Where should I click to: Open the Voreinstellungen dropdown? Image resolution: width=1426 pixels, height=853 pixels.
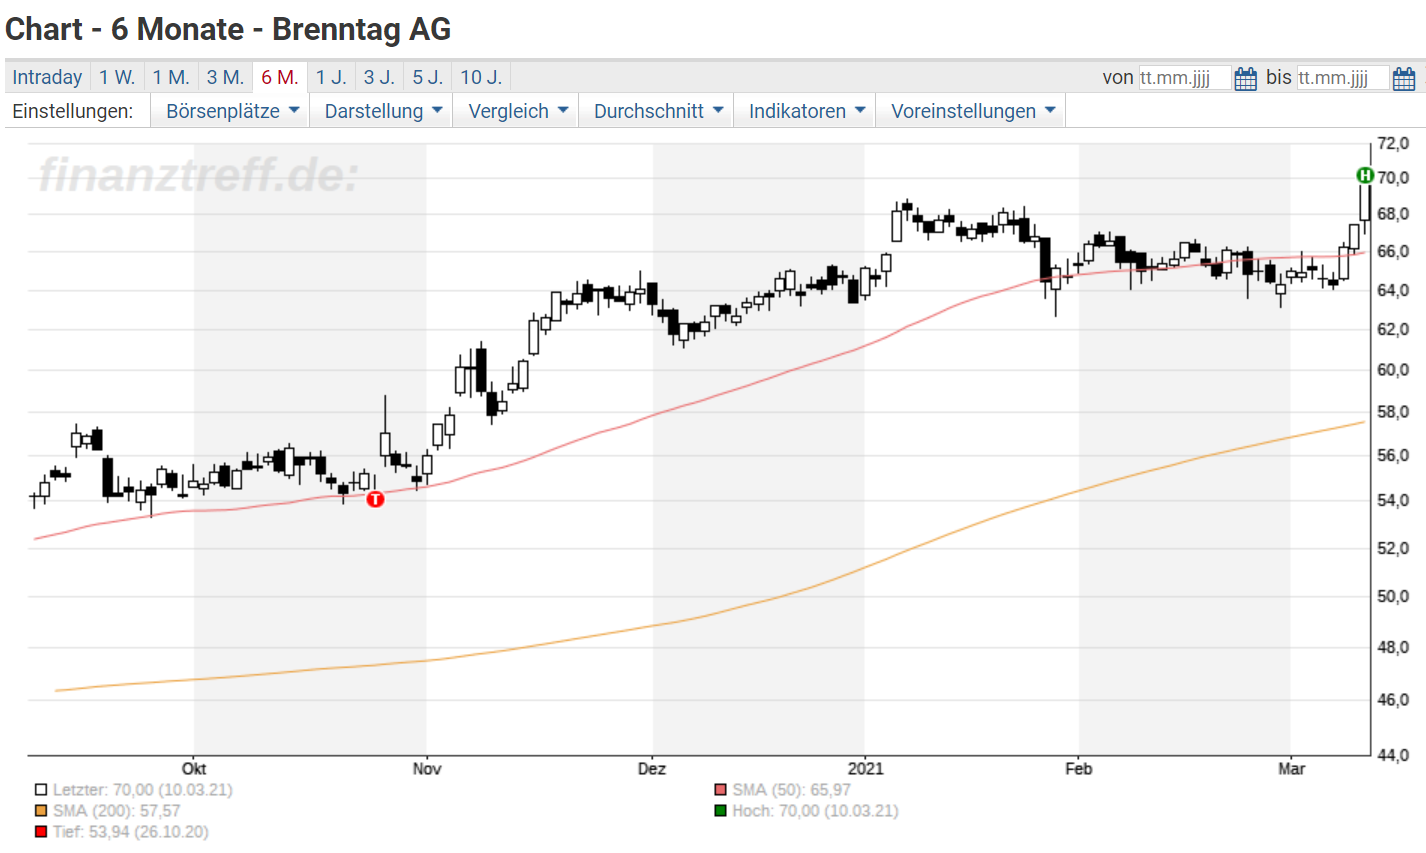click(x=972, y=111)
